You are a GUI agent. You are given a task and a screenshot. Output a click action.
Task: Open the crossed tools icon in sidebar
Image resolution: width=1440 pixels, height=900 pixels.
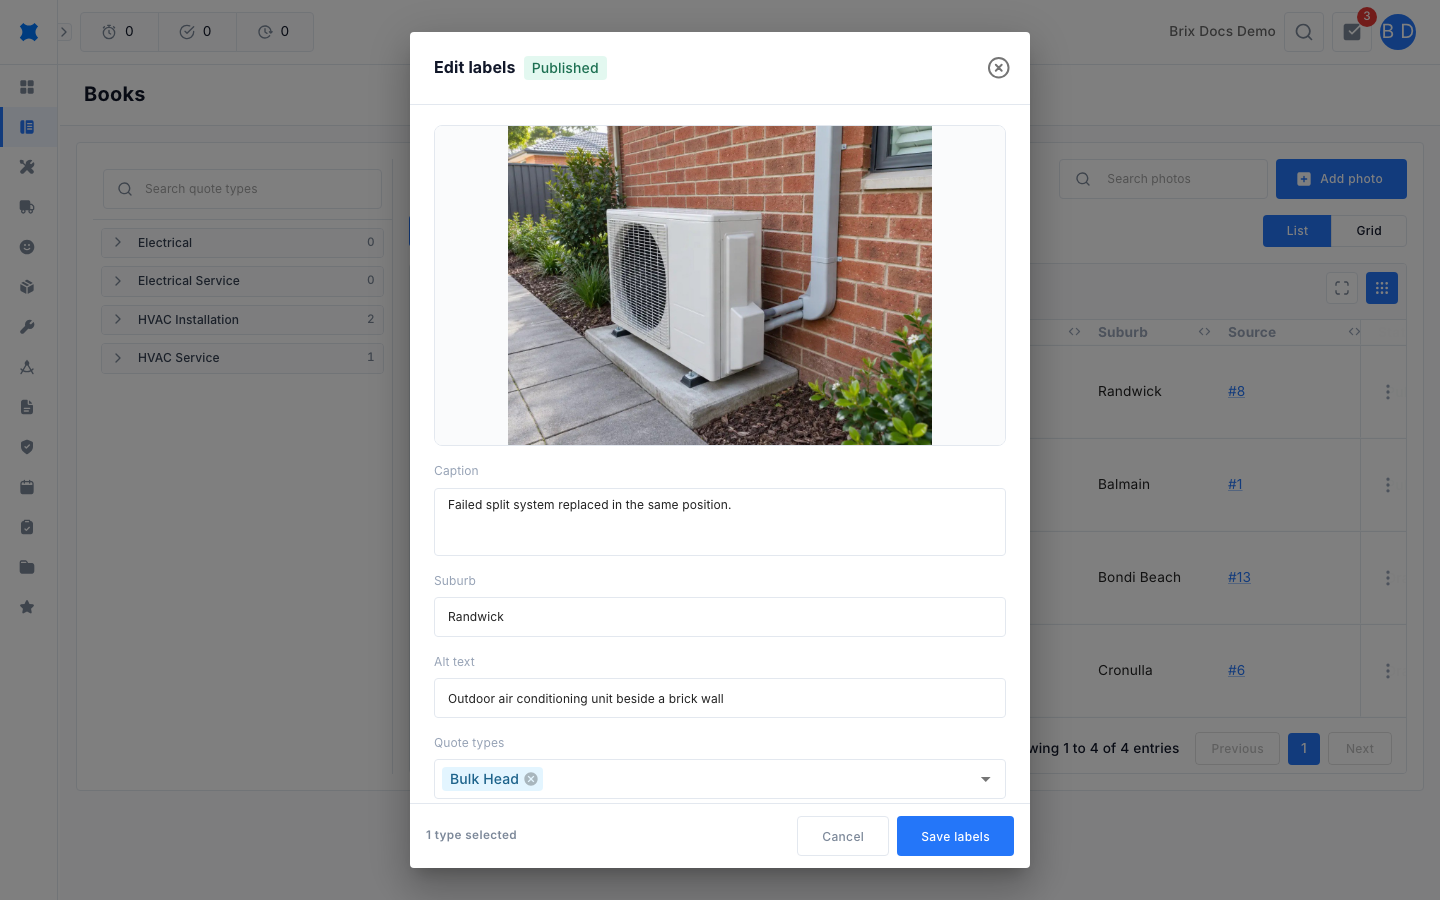click(x=27, y=167)
